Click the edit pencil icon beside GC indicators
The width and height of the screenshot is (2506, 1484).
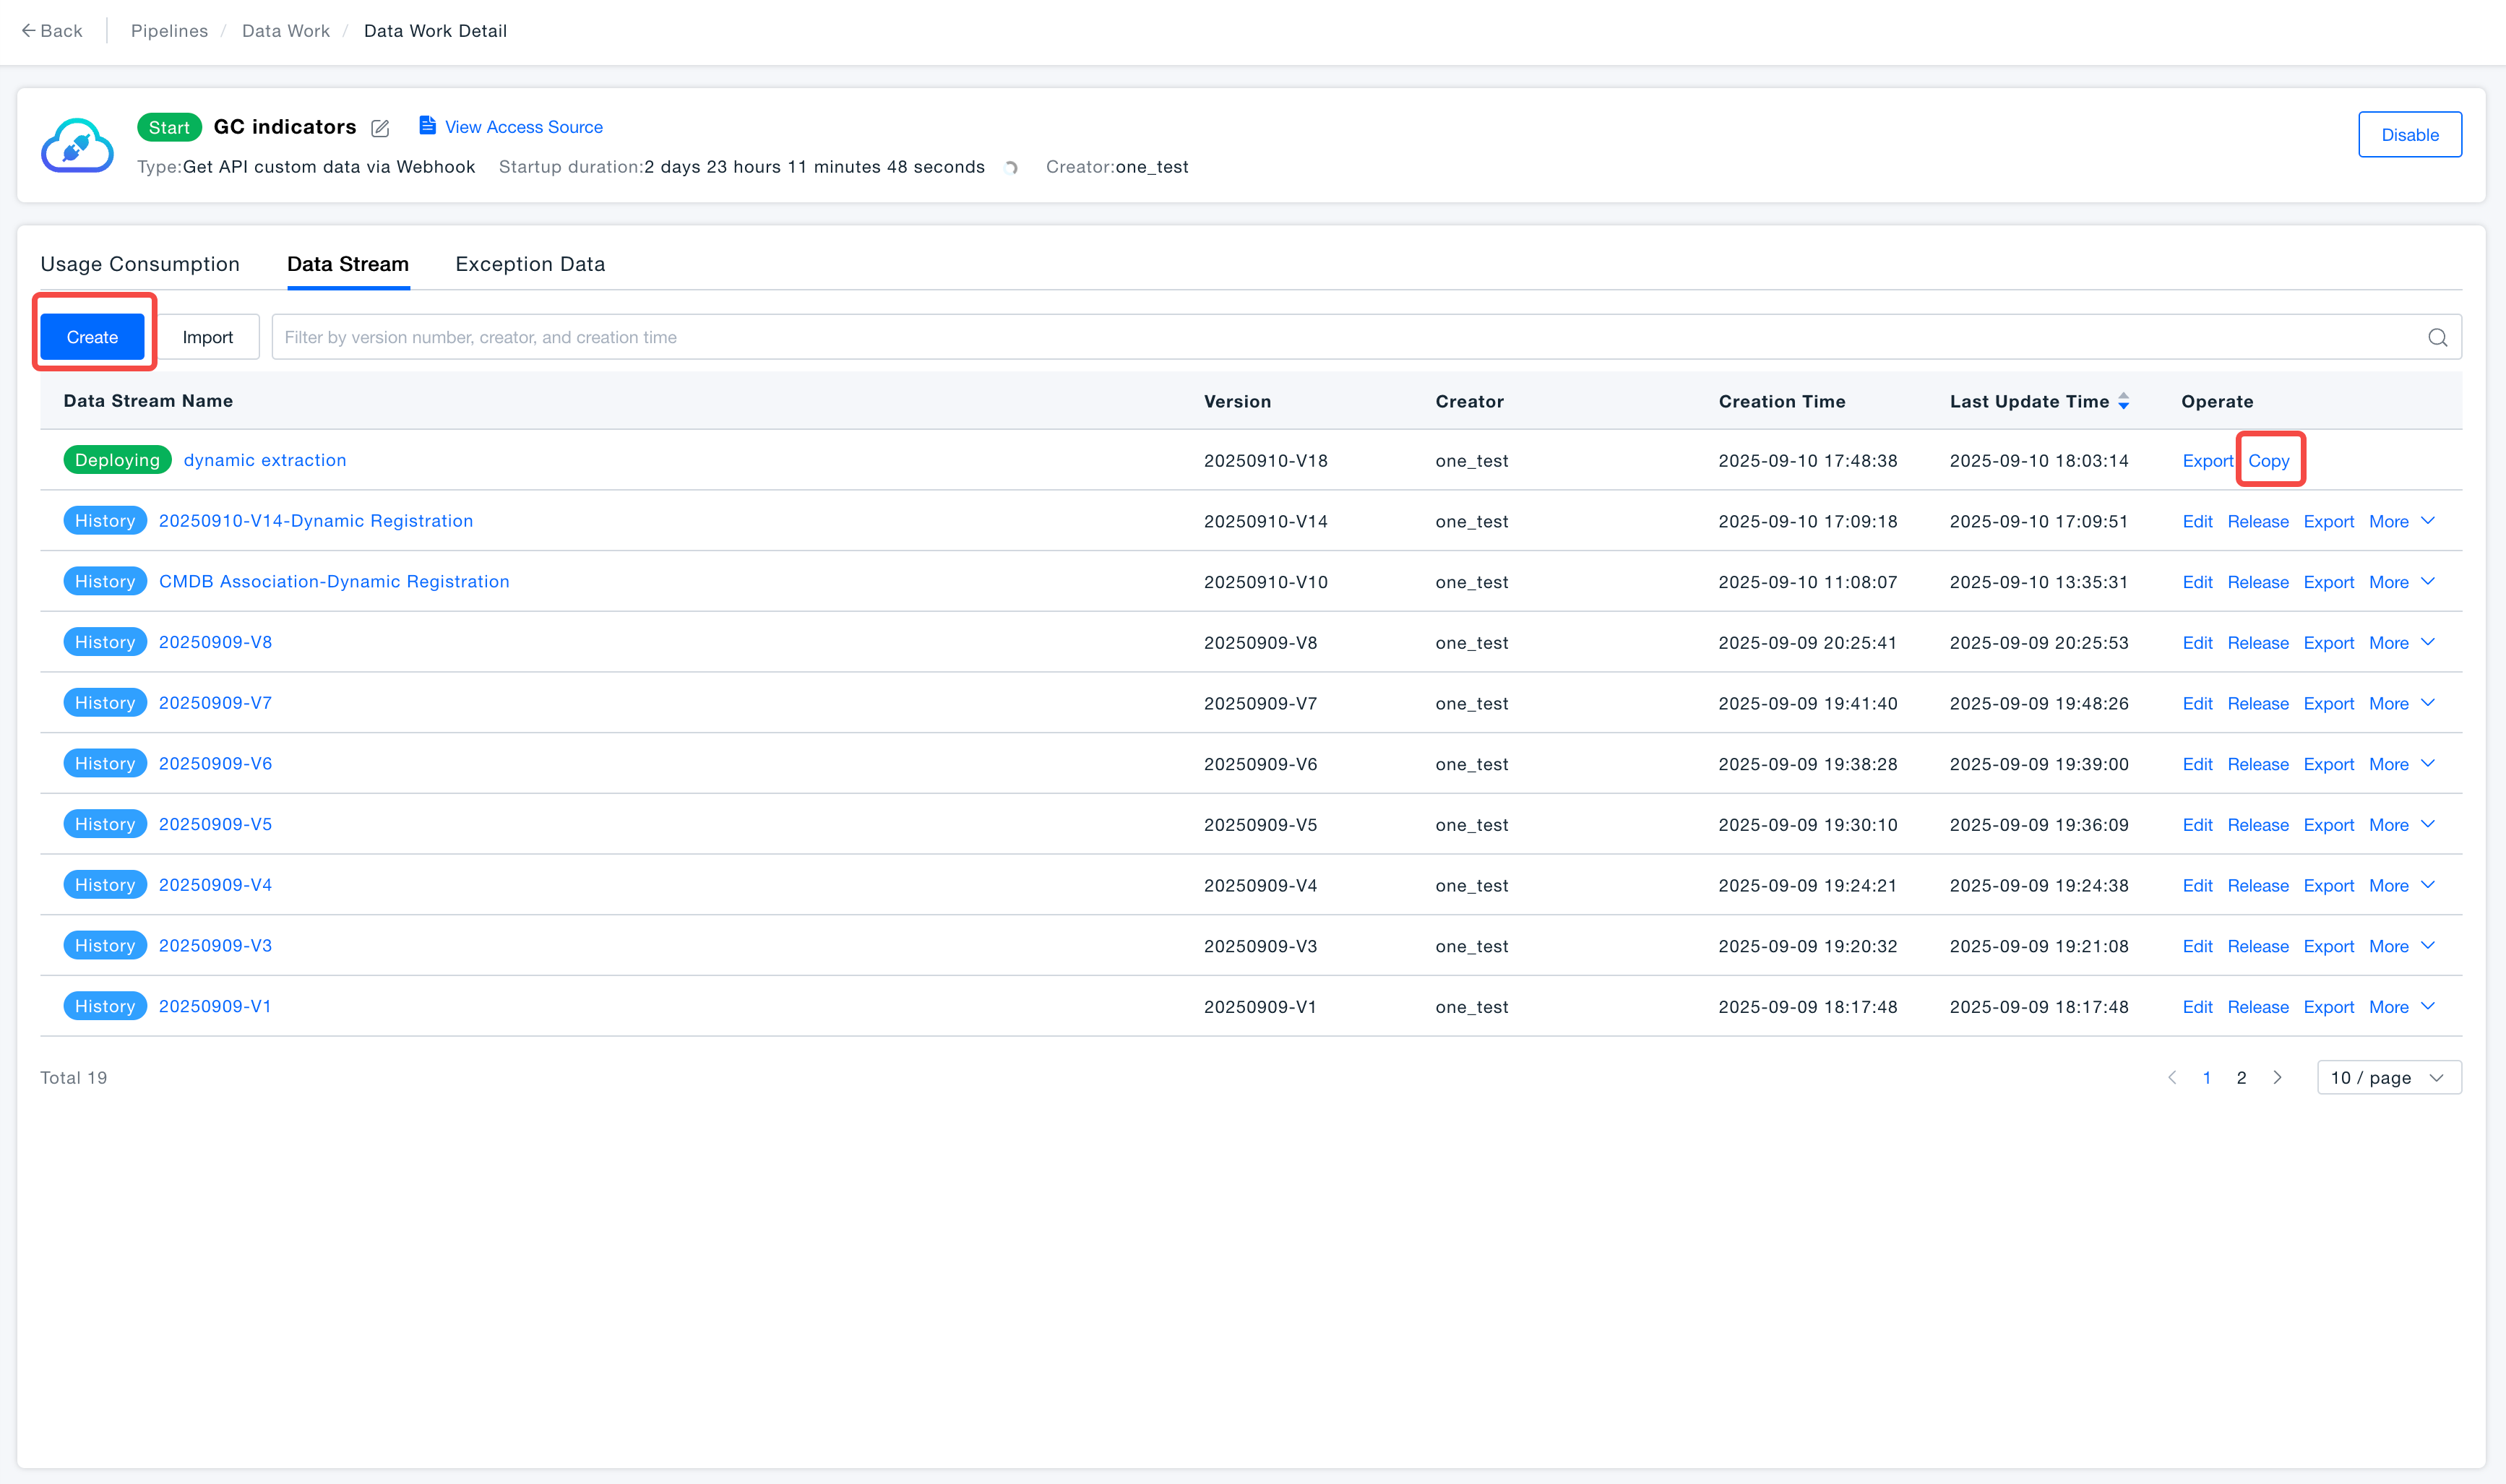380,128
